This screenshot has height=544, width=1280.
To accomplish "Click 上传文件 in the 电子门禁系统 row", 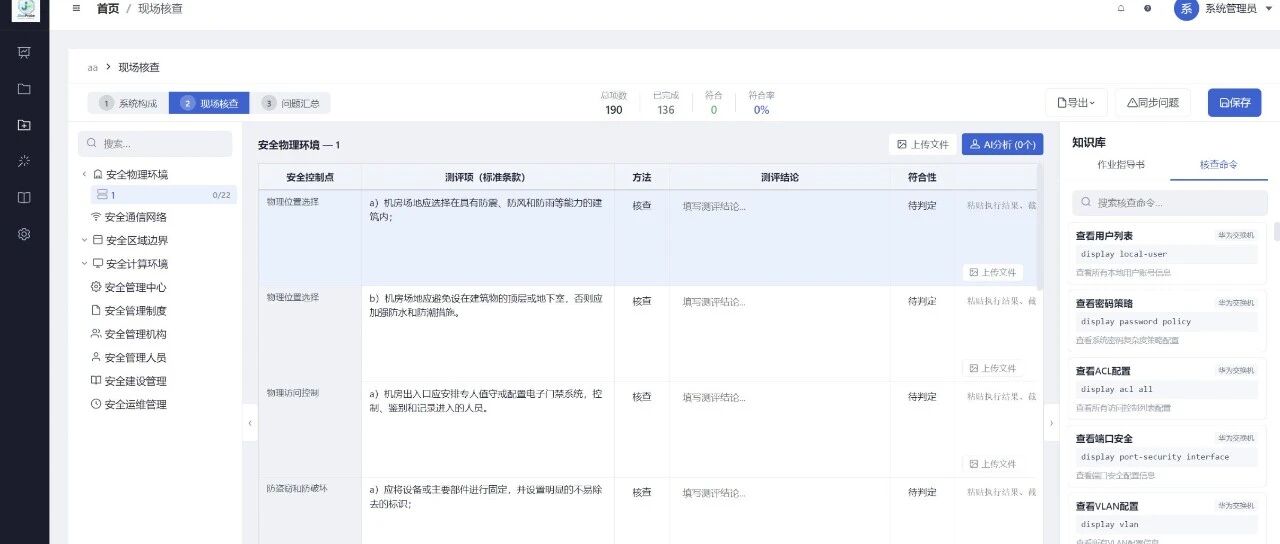I will (x=992, y=464).
